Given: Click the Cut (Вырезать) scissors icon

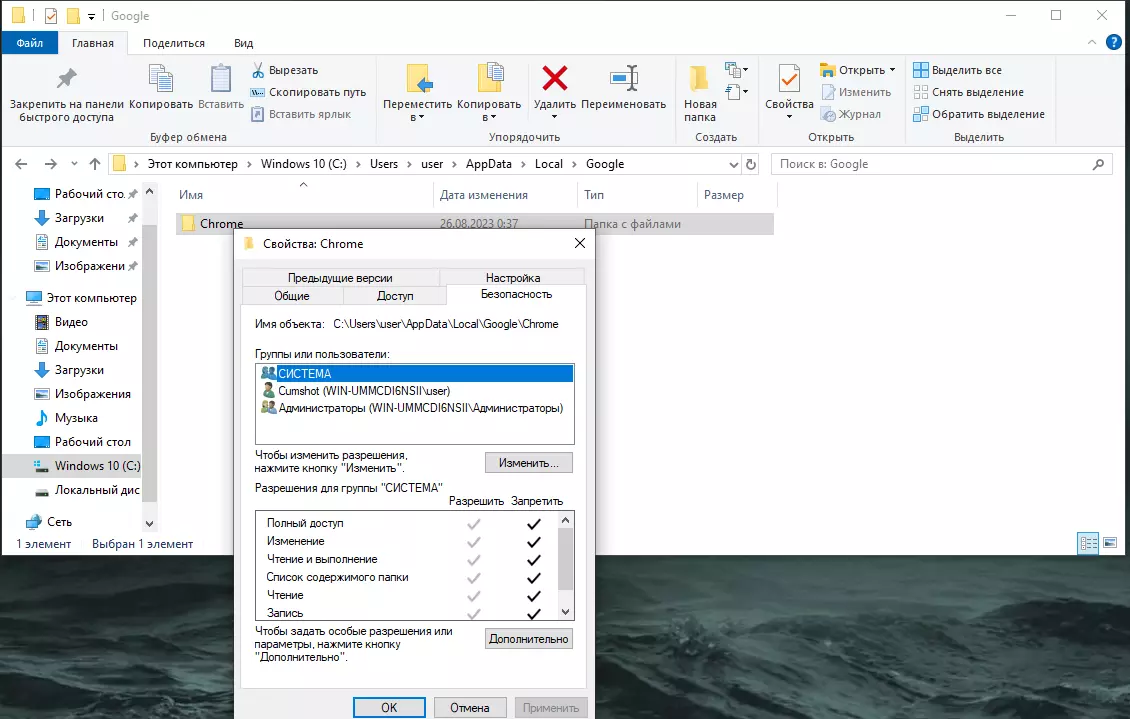Looking at the screenshot, I should [x=258, y=70].
